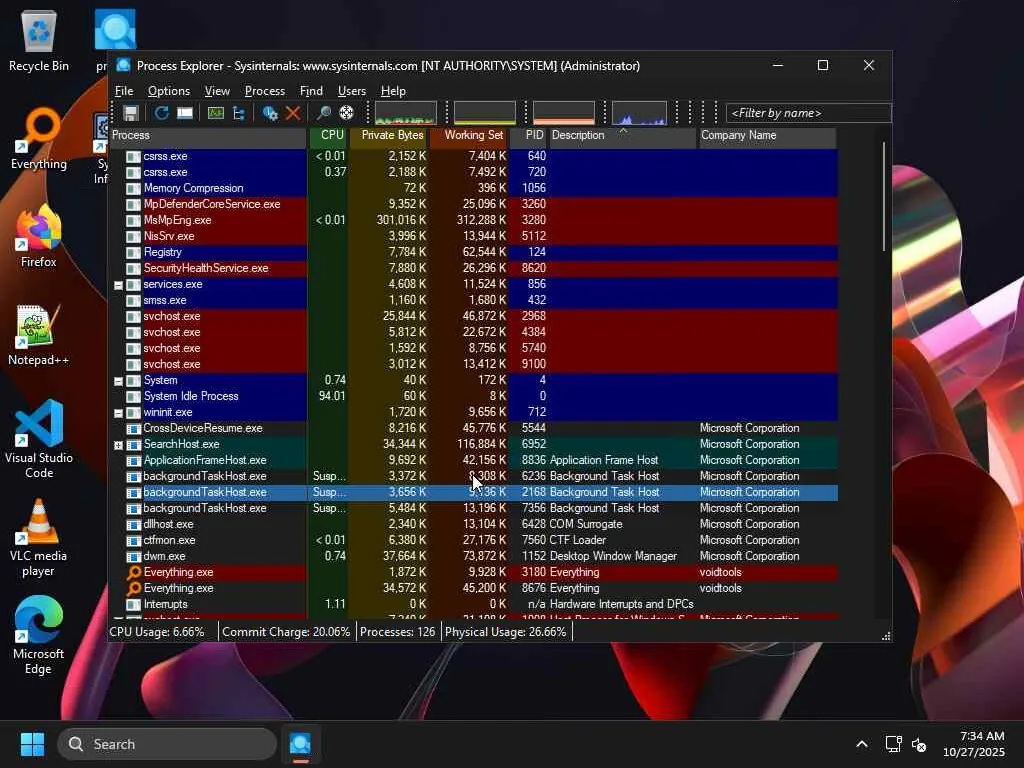
Task: Select the SecurityHealthService.exe row
Action: pyautogui.click(x=473, y=268)
